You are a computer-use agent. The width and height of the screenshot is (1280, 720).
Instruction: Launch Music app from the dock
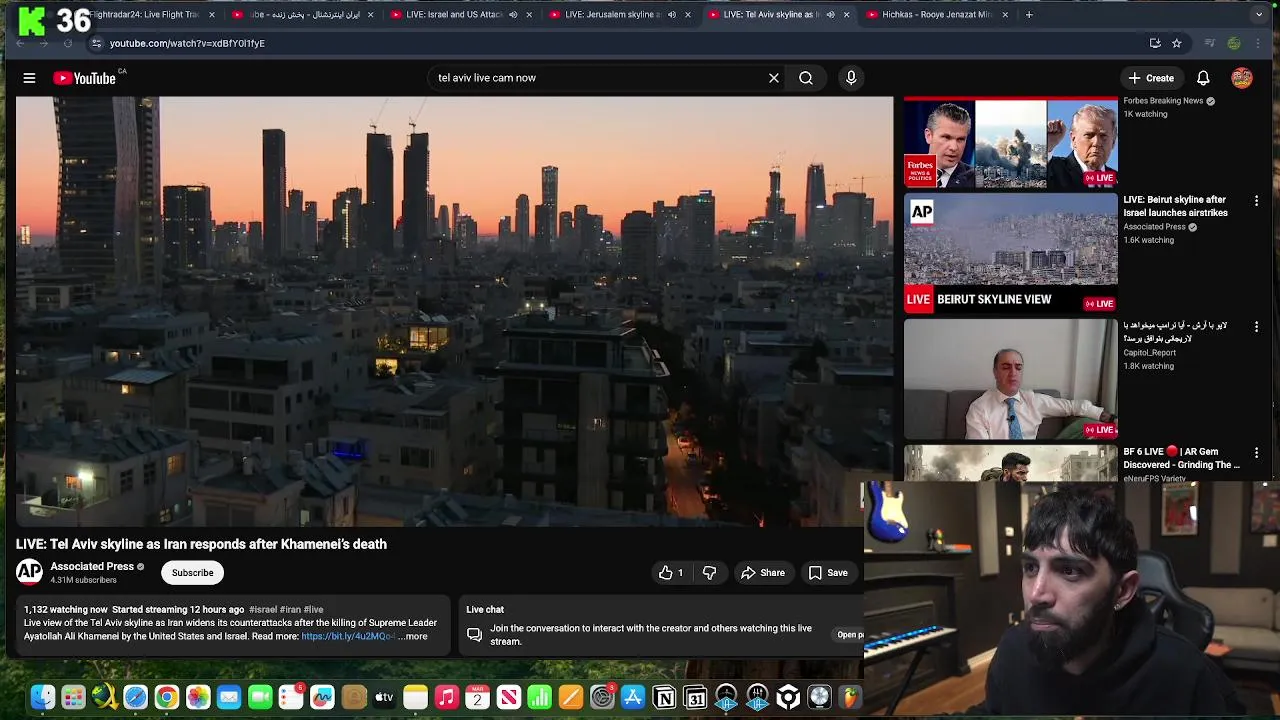coord(446,697)
